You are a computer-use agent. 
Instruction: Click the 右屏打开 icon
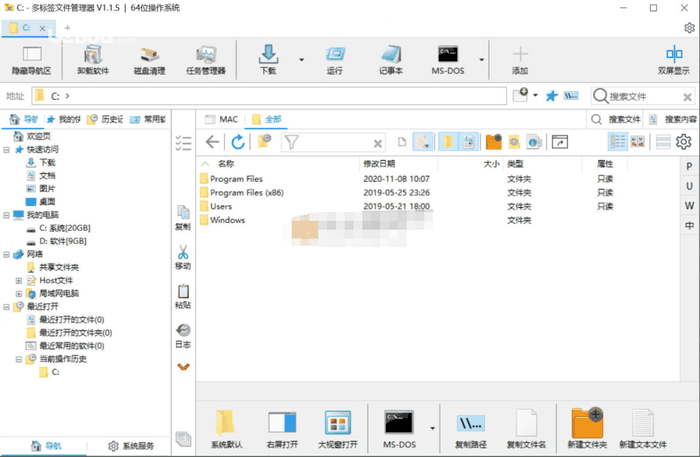click(282, 428)
